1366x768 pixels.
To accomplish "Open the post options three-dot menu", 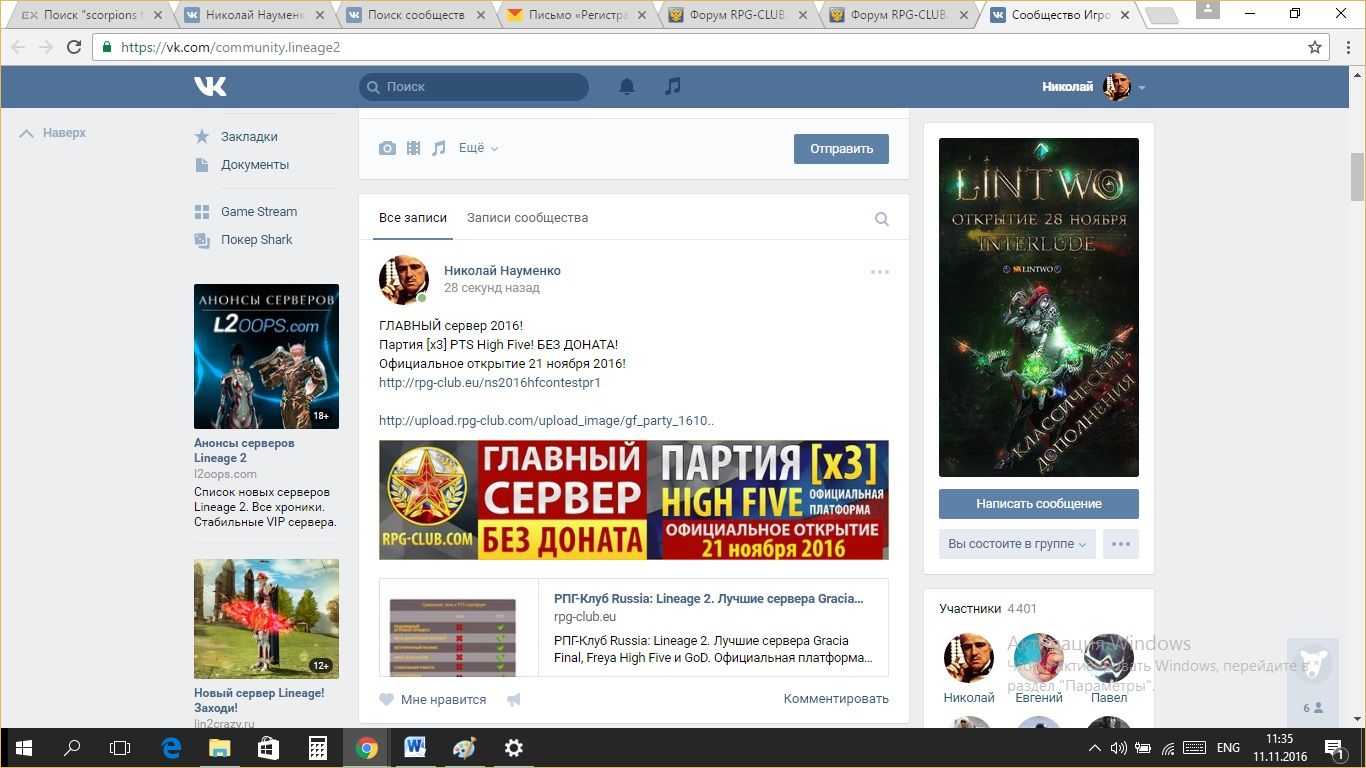I will click(880, 272).
